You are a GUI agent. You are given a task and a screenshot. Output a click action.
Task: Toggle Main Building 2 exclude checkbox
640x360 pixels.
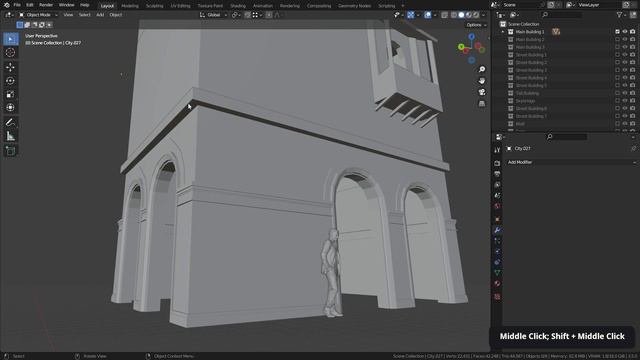[617, 39]
